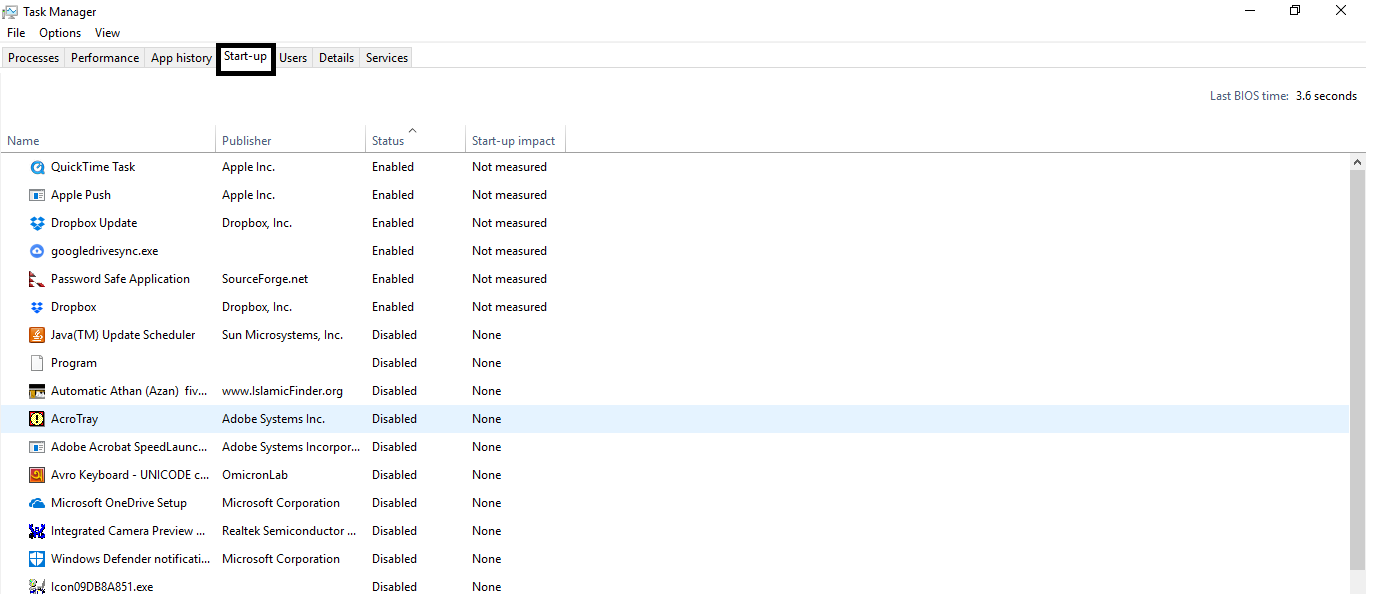The height and width of the screenshot is (594, 1374).
Task: Click the Adobe Systems Inc. publisher cell
Action: point(273,419)
